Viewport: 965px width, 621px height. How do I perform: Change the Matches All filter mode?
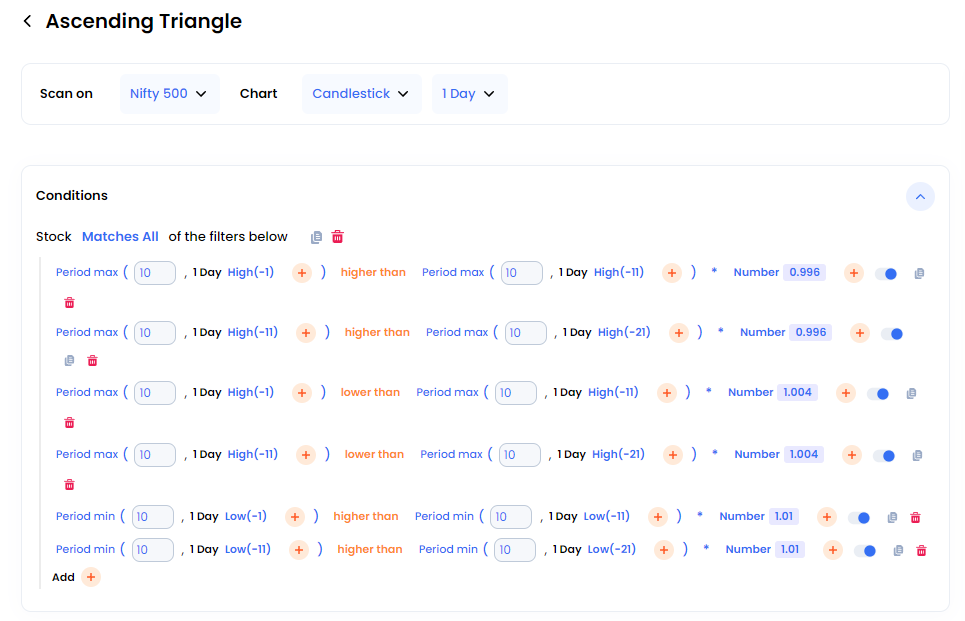click(120, 237)
